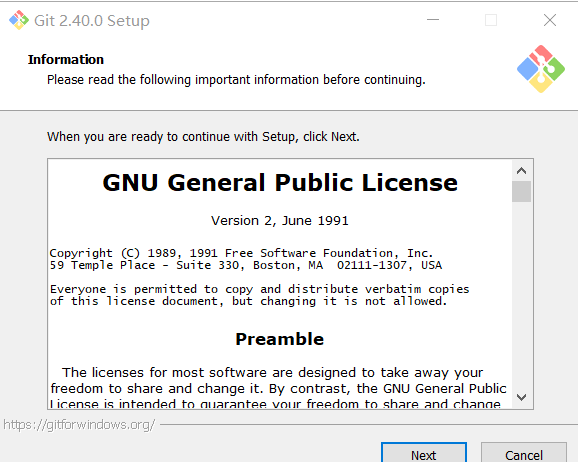Image resolution: width=578 pixels, height=462 pixels.
Task: Click the Copyright Free Software Foundation line
Action: pos(241,253)
